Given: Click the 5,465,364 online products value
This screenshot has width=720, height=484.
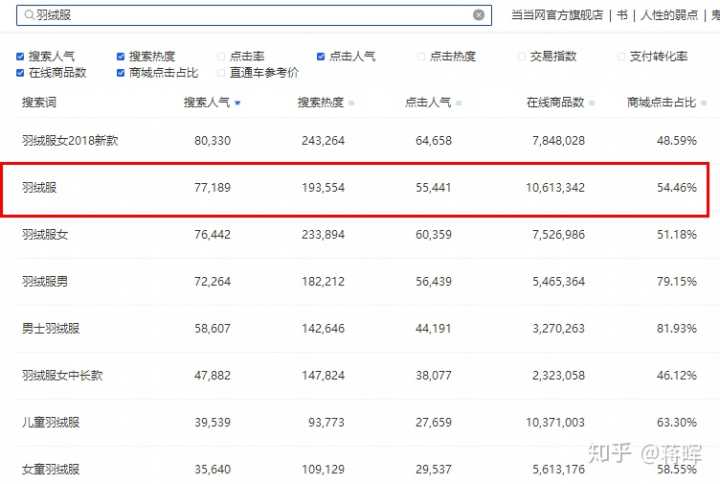Looking at the screenshot, I should 558,281.
